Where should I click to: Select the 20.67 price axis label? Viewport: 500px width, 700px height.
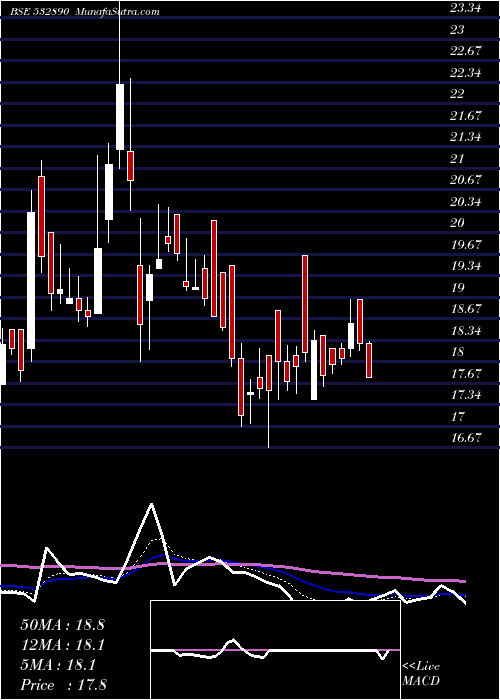[466, 180]
